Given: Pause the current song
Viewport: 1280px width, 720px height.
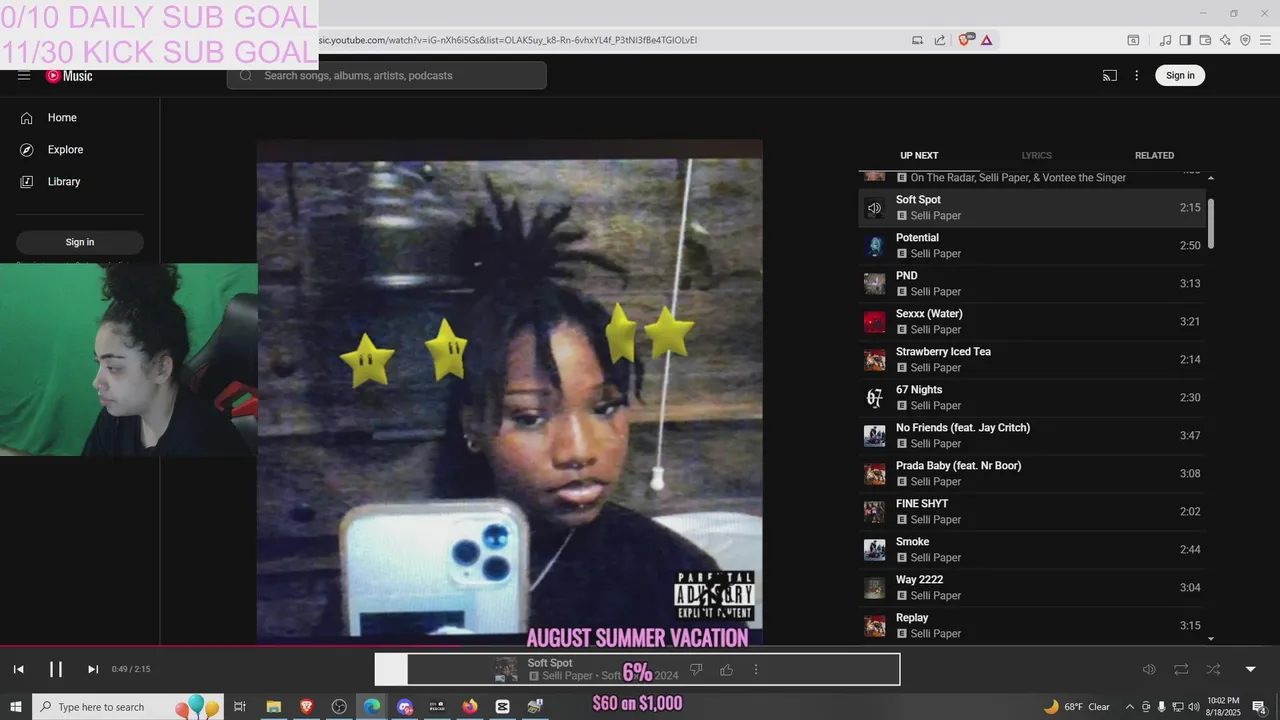Looking at the screenshot, I should (56, 670).
